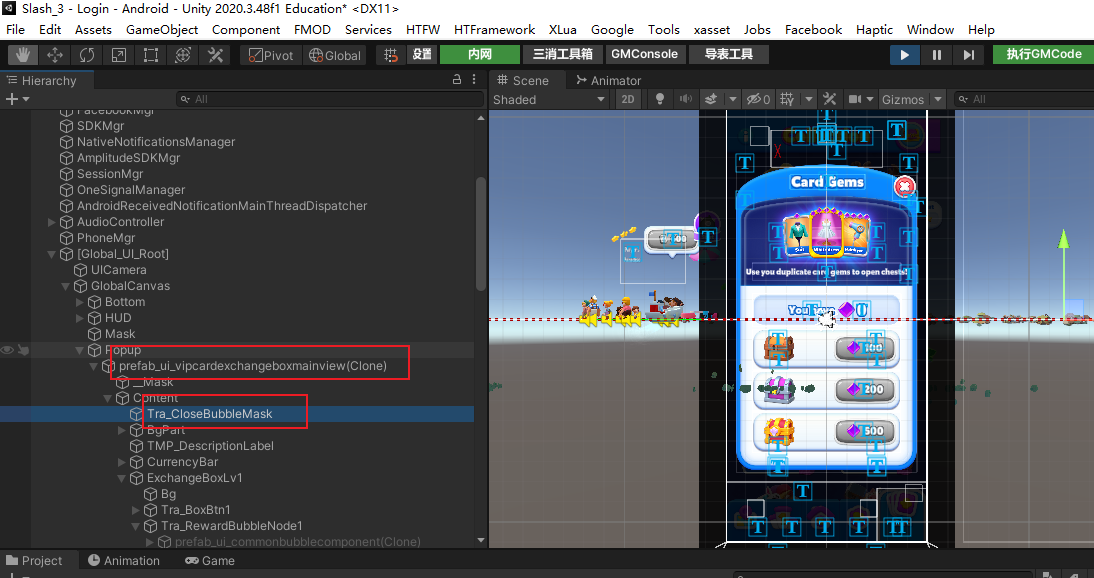Open the Gizmos dropdown arrow
The image size is (1094, 578).
click(x=938, y=99)
